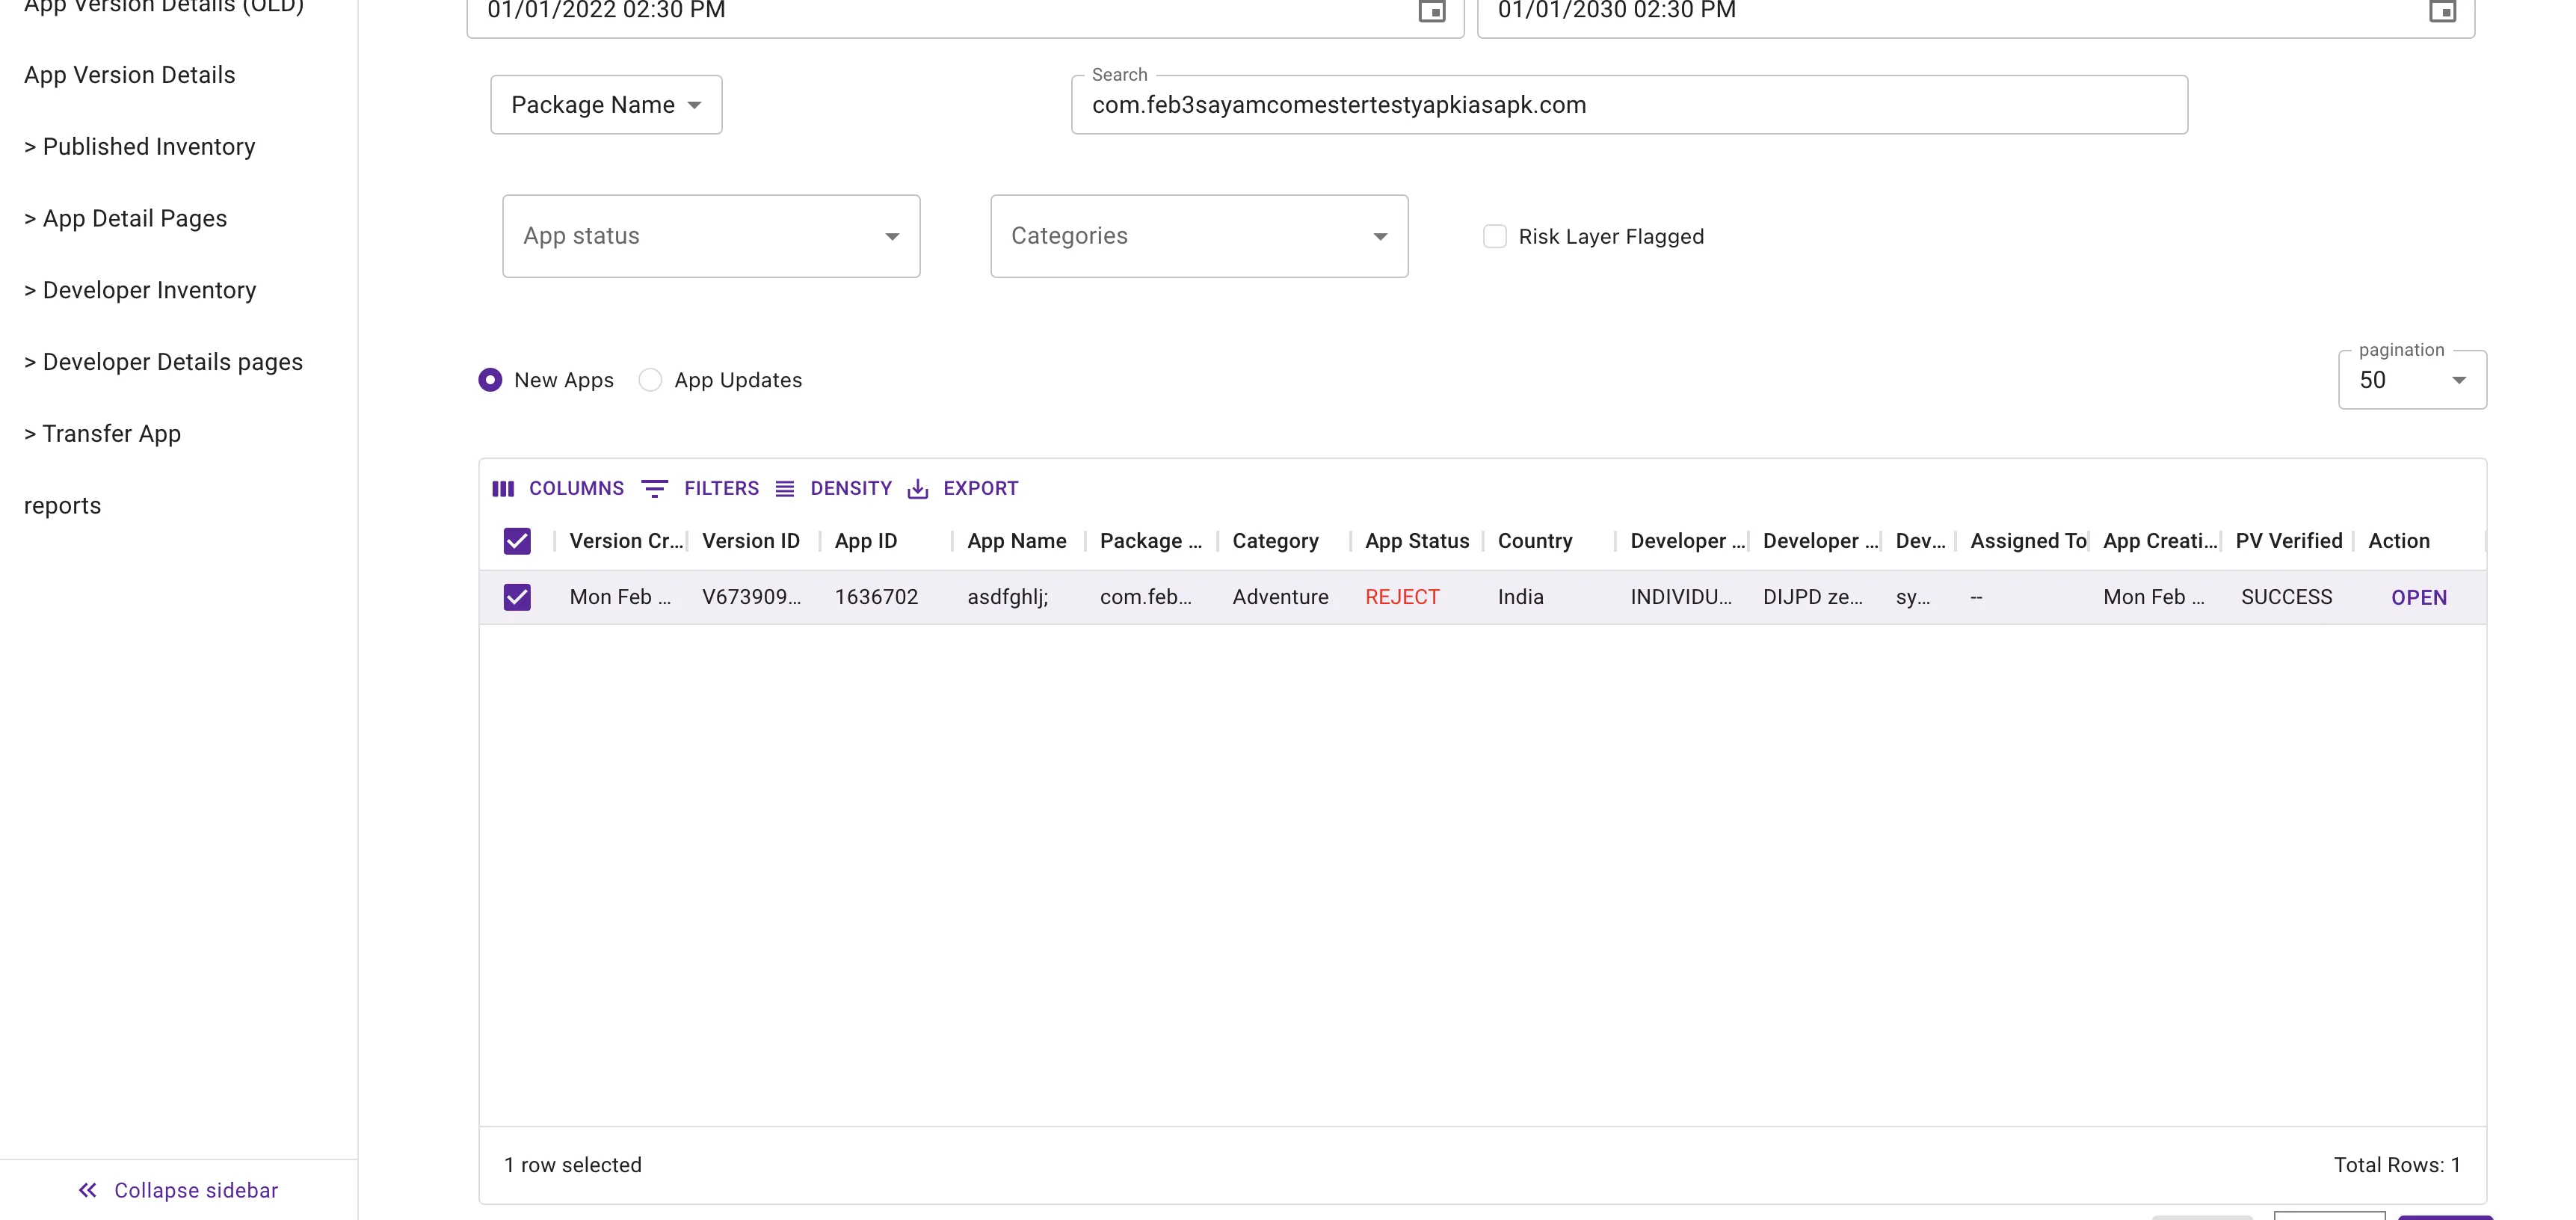This screenshot has height=1220, width=2576.
Task: Click the OPEN action link in the row
Action: pyautogui.click(x=2419, y=597)
